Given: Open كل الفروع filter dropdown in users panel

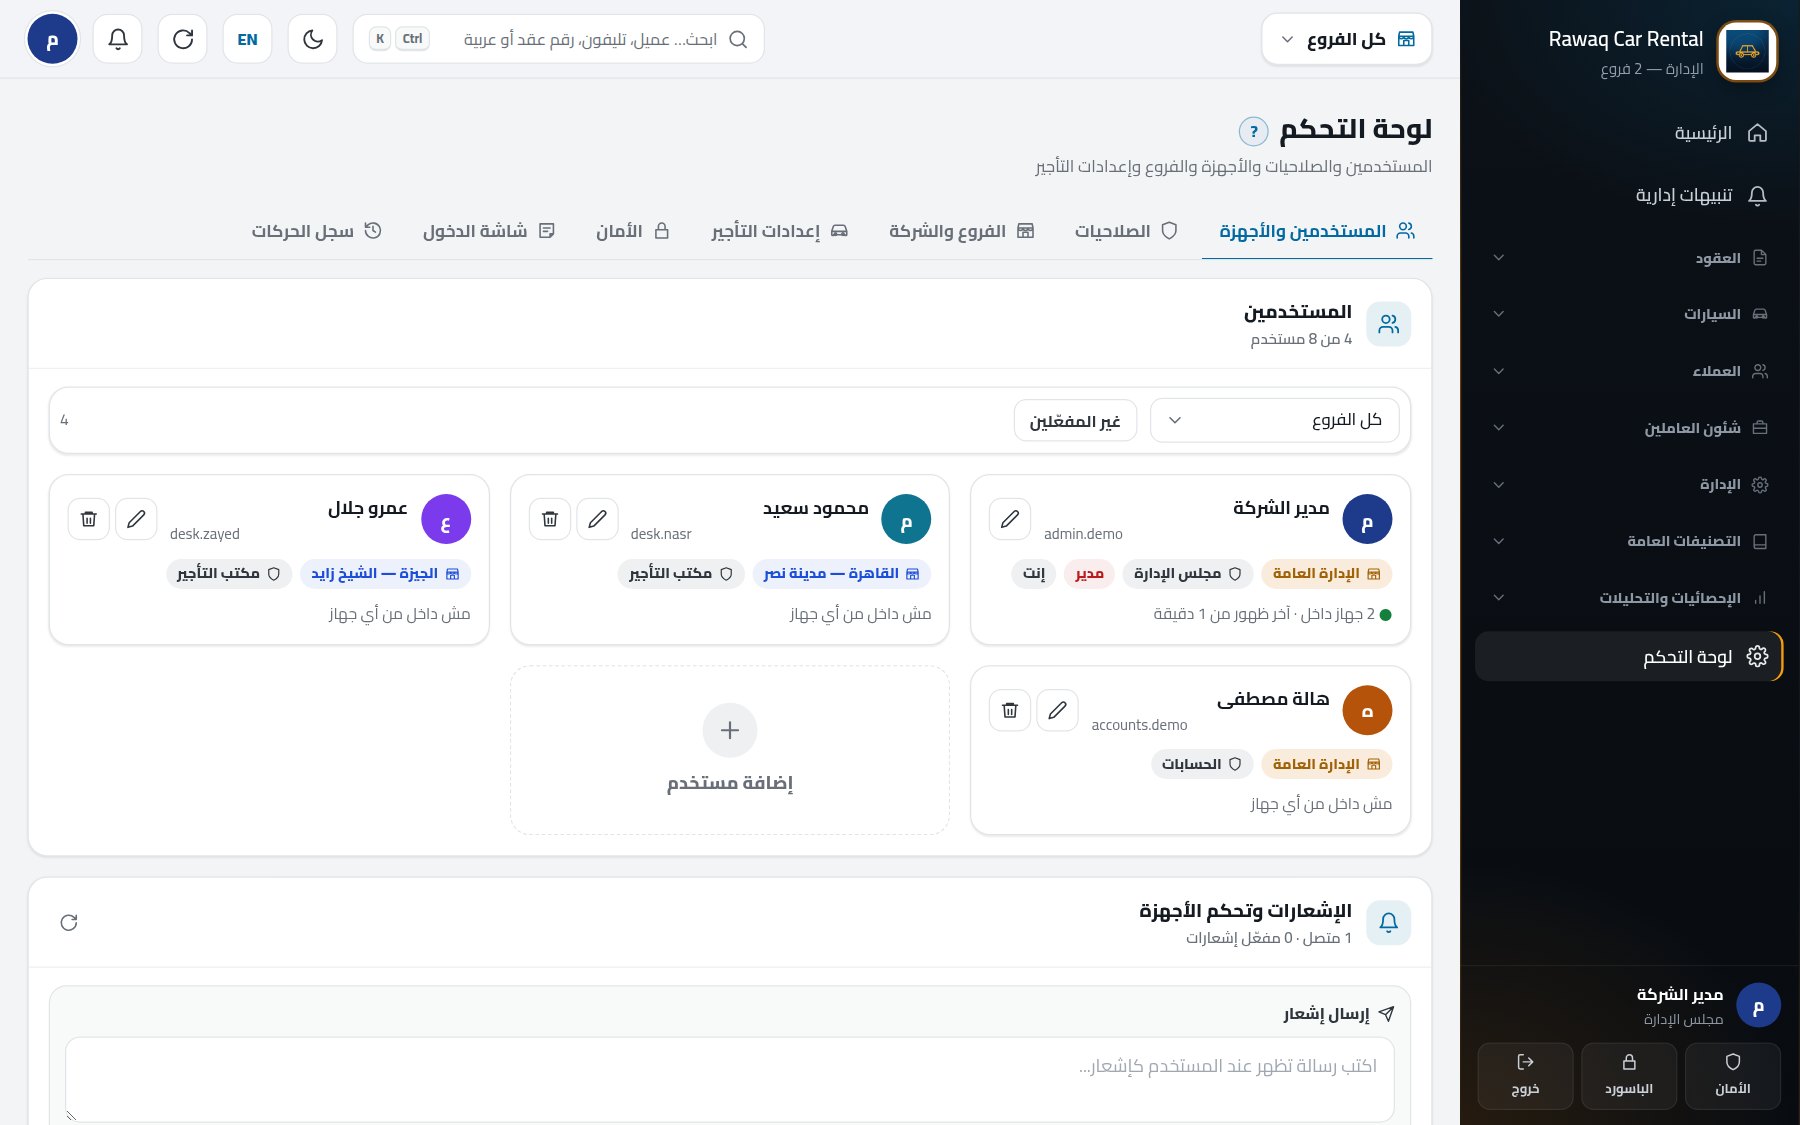Looking at the screenshot, I should pos(1275,420).
